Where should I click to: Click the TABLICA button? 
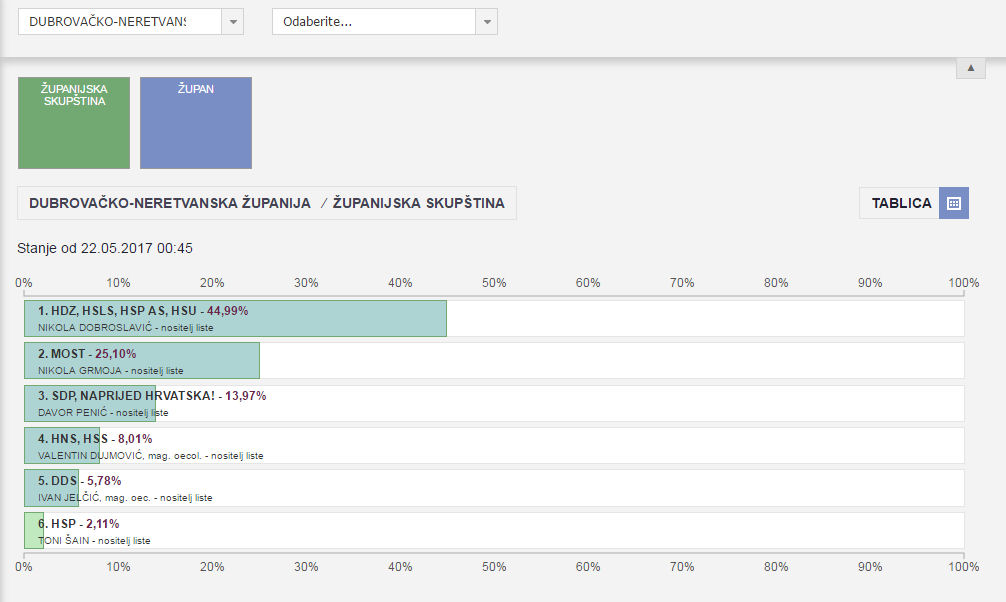[x=900, y=203]
